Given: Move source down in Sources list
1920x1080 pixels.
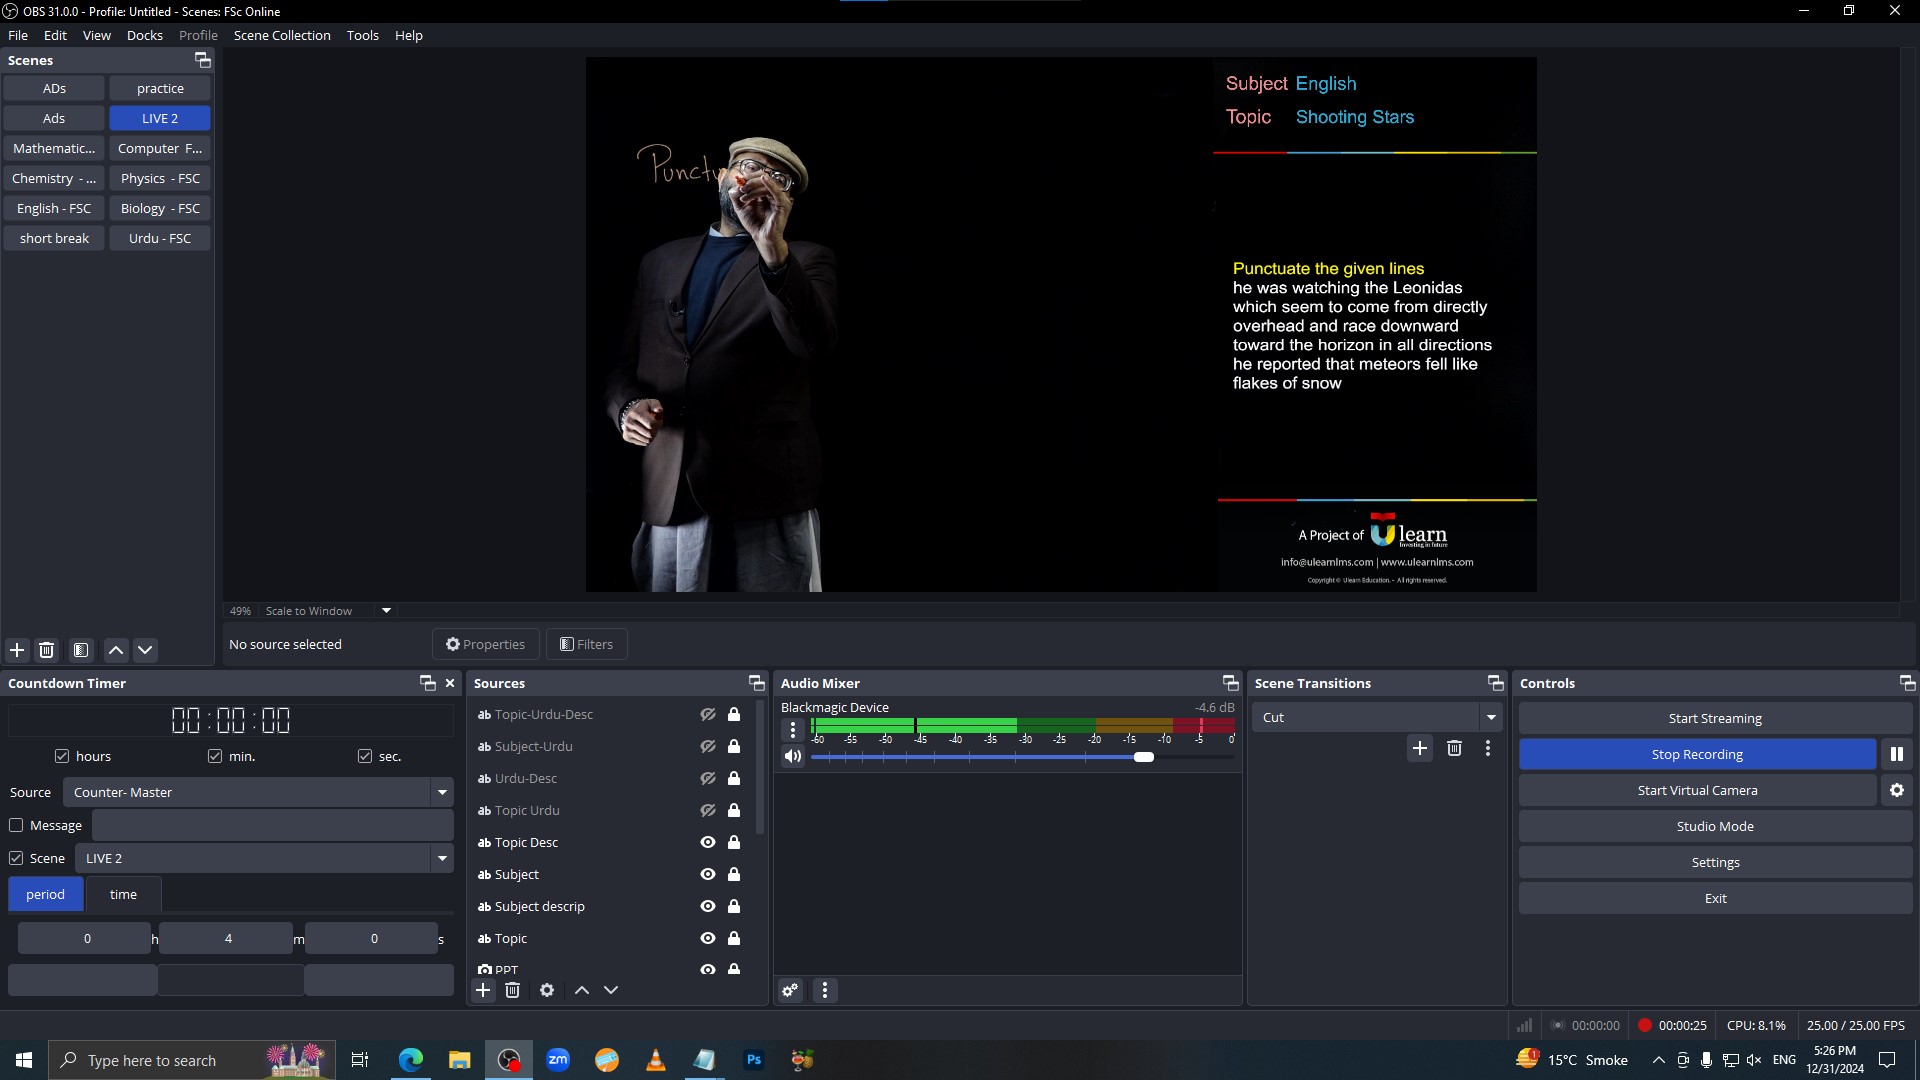Looking at the screenshot, I should (x=611, y=990).
